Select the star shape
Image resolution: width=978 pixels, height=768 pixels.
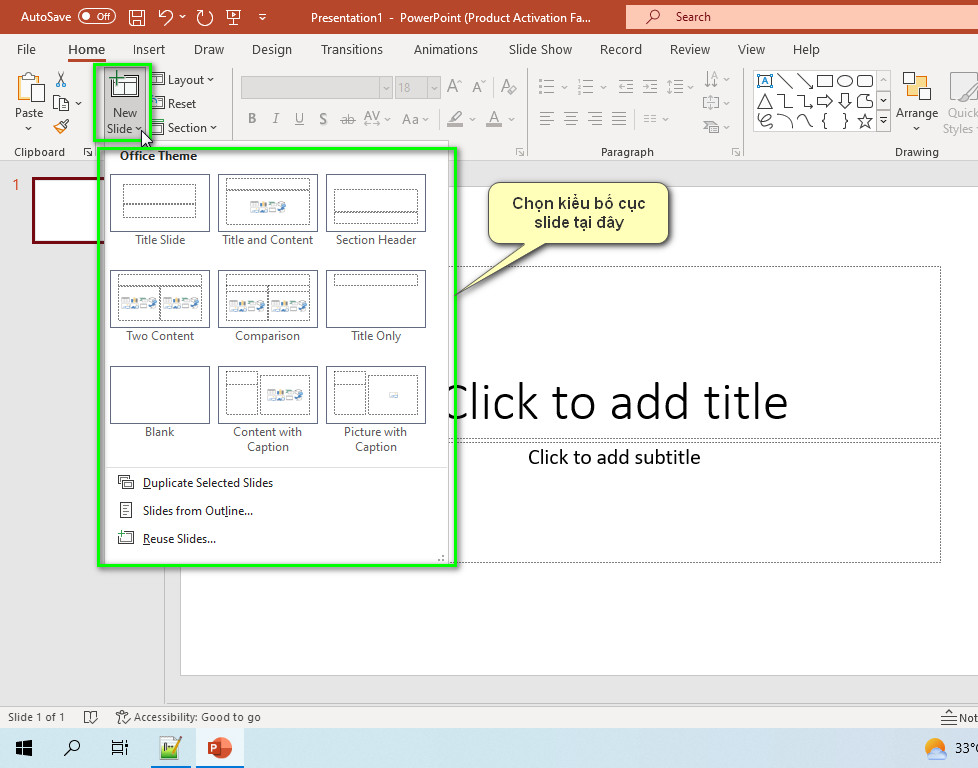pos(864,121)
